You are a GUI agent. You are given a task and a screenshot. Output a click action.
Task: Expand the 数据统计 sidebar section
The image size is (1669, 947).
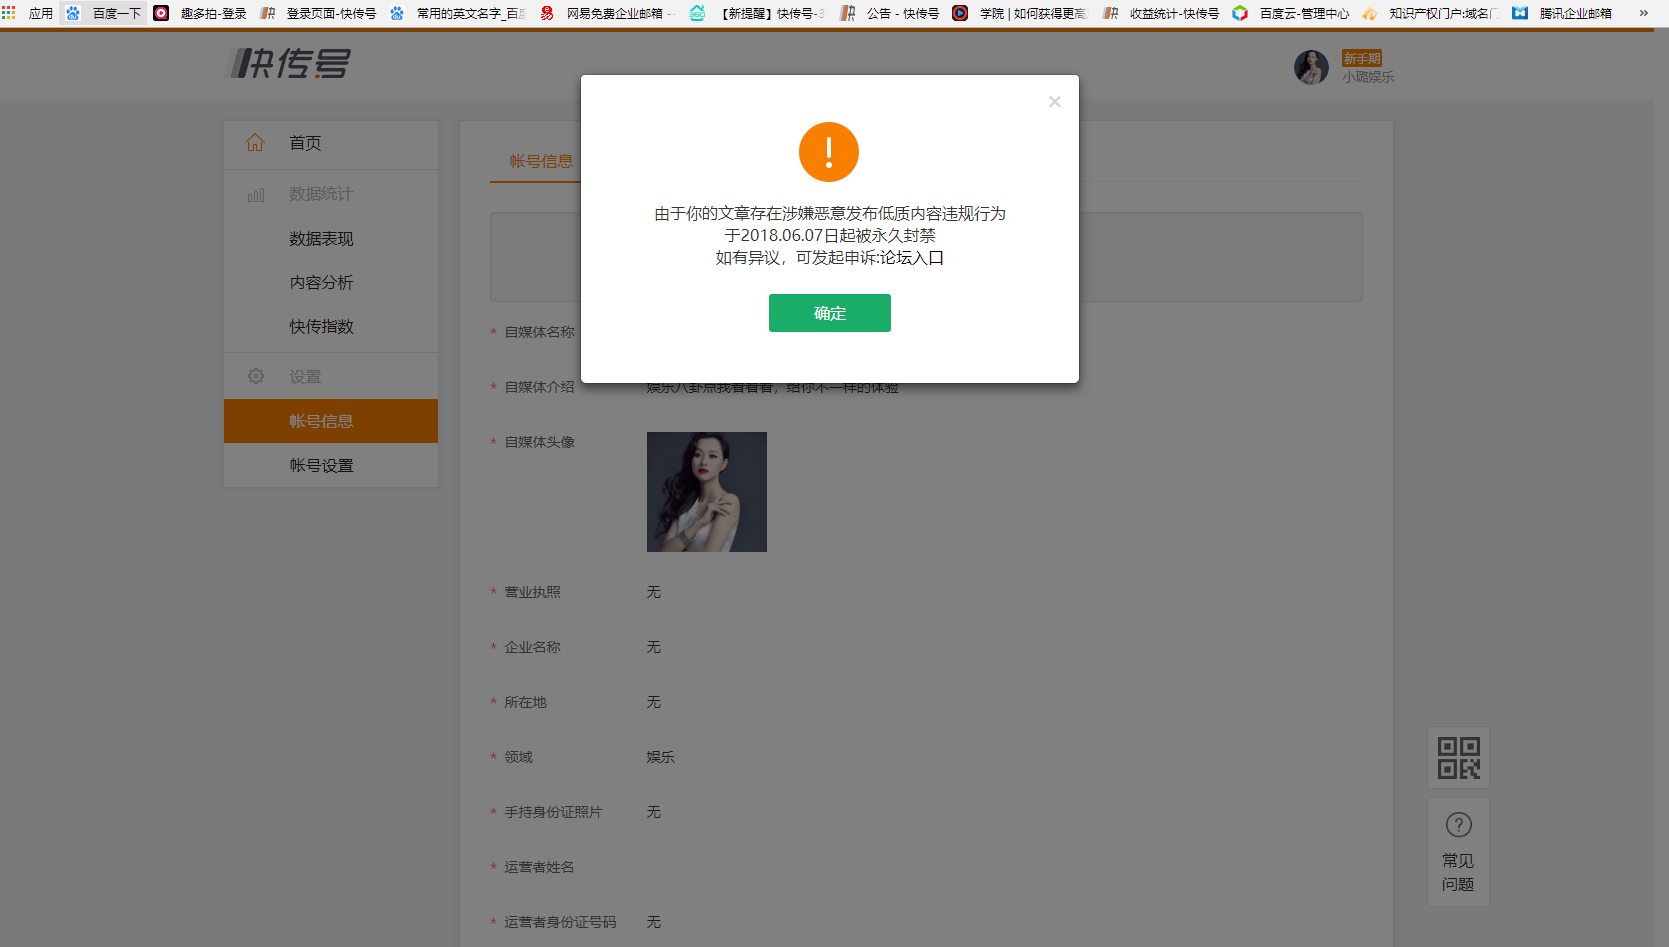(x=320, y=193)
